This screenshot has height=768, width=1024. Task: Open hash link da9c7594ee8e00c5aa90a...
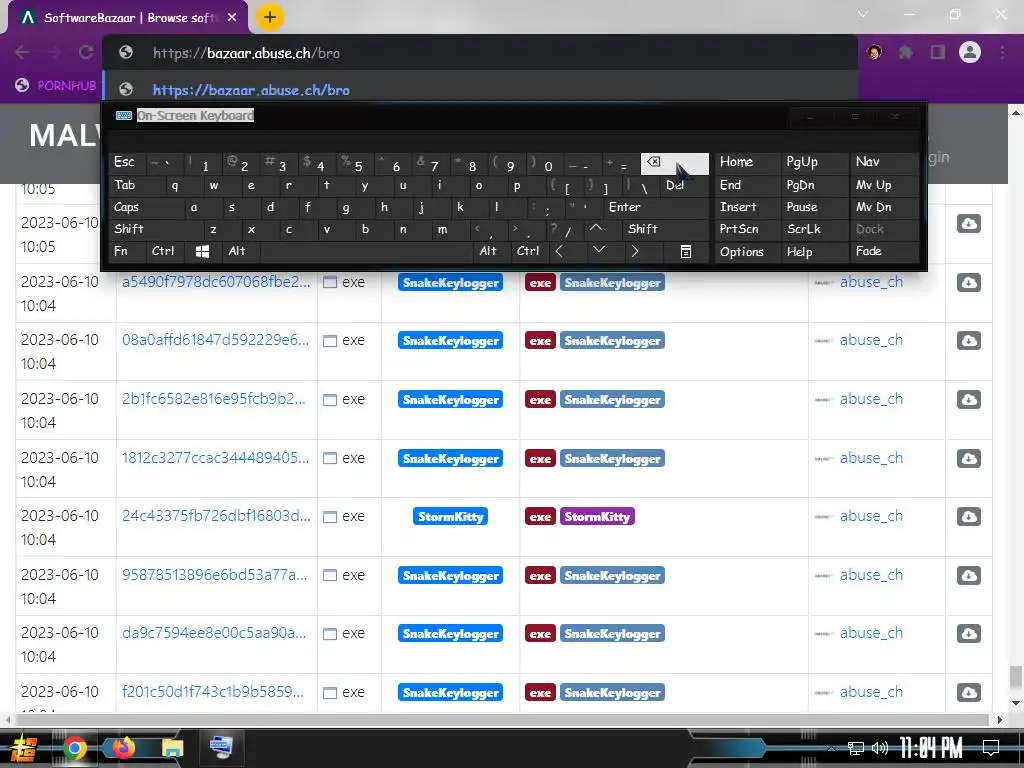point(214,633)
